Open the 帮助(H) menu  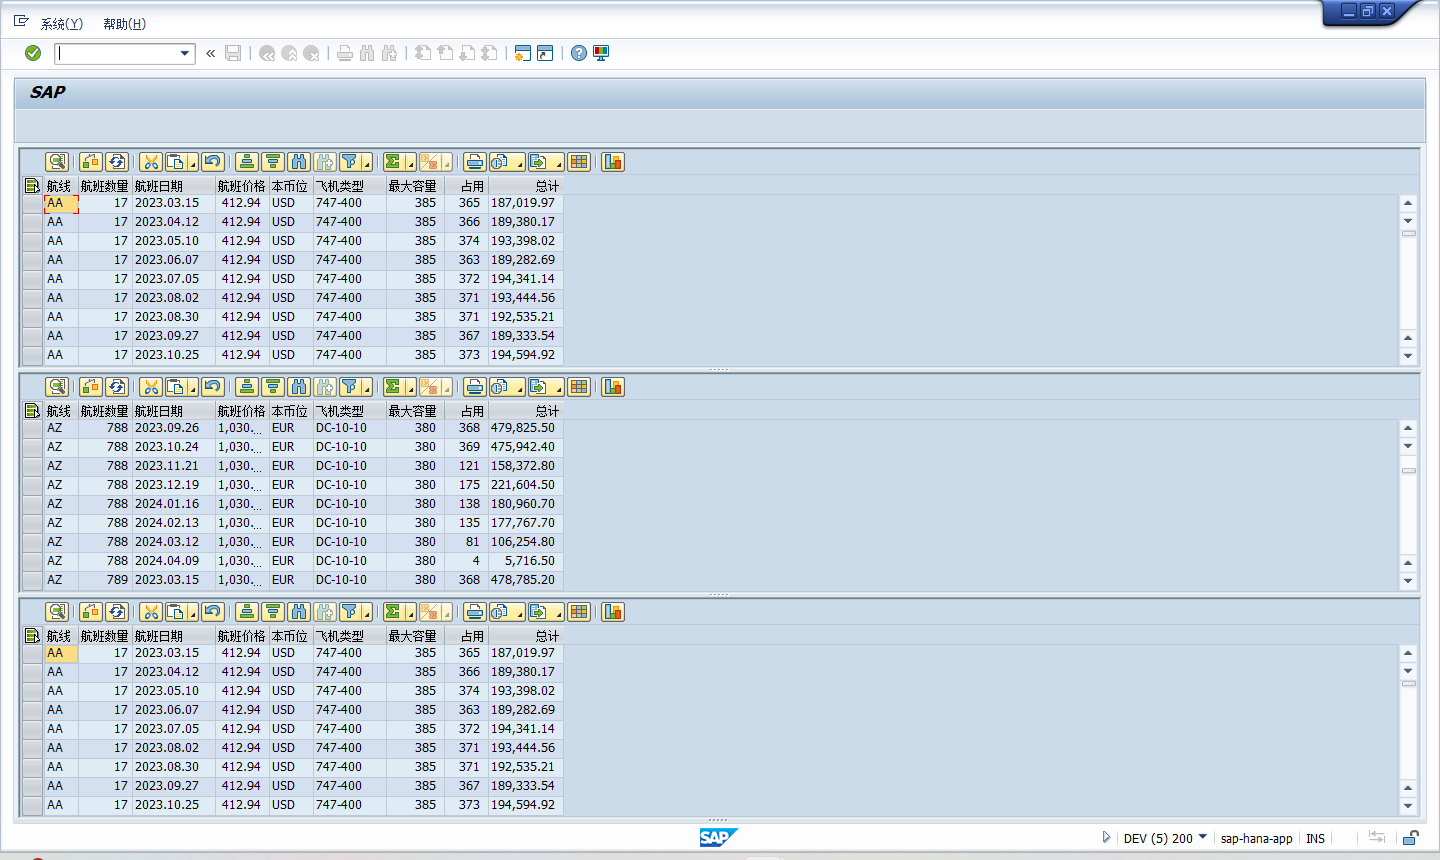click(124, 22)
